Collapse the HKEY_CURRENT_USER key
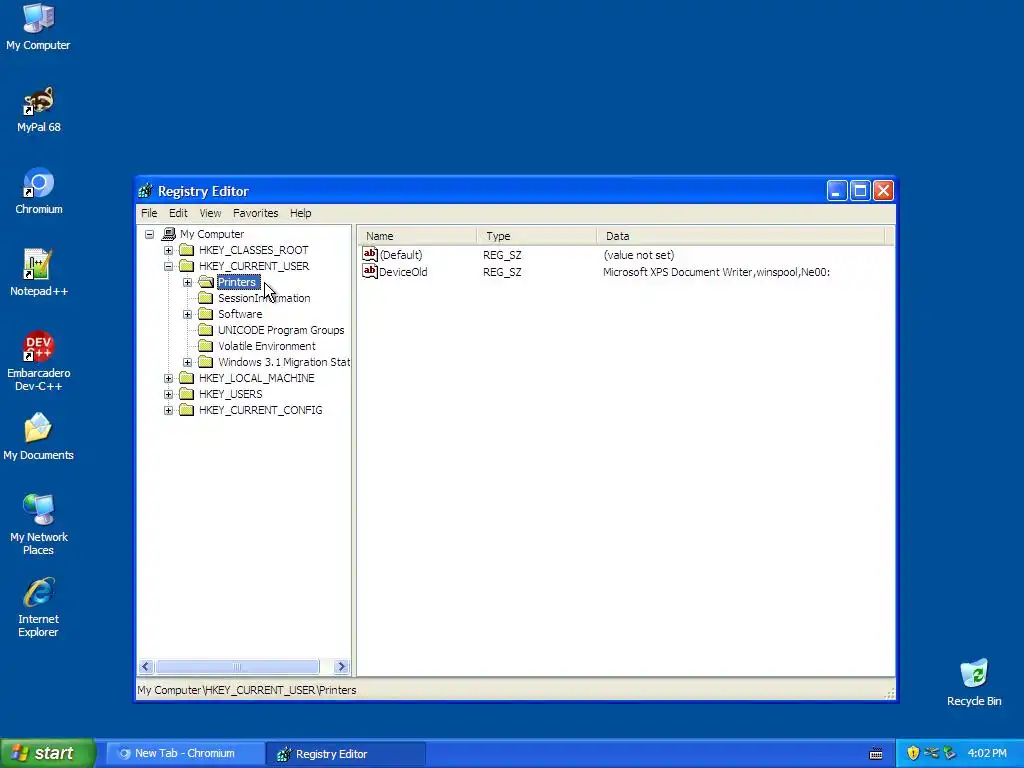The height and width of the screenshot is (768, 1024). coord(168,266)
